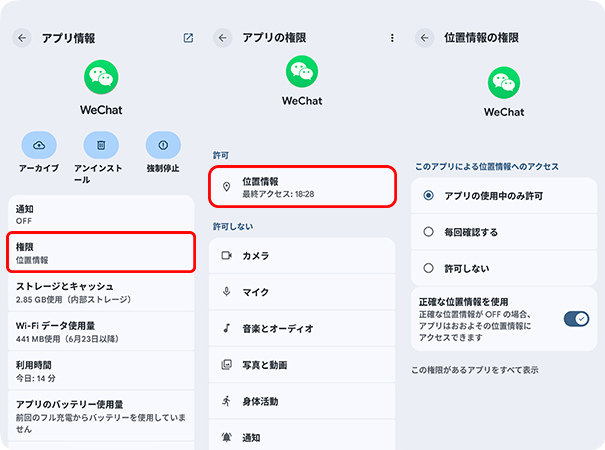Screen dimensions: 605x450
Task: Click 今日: 14 分 usage time value
Action: tap(35, 378)
